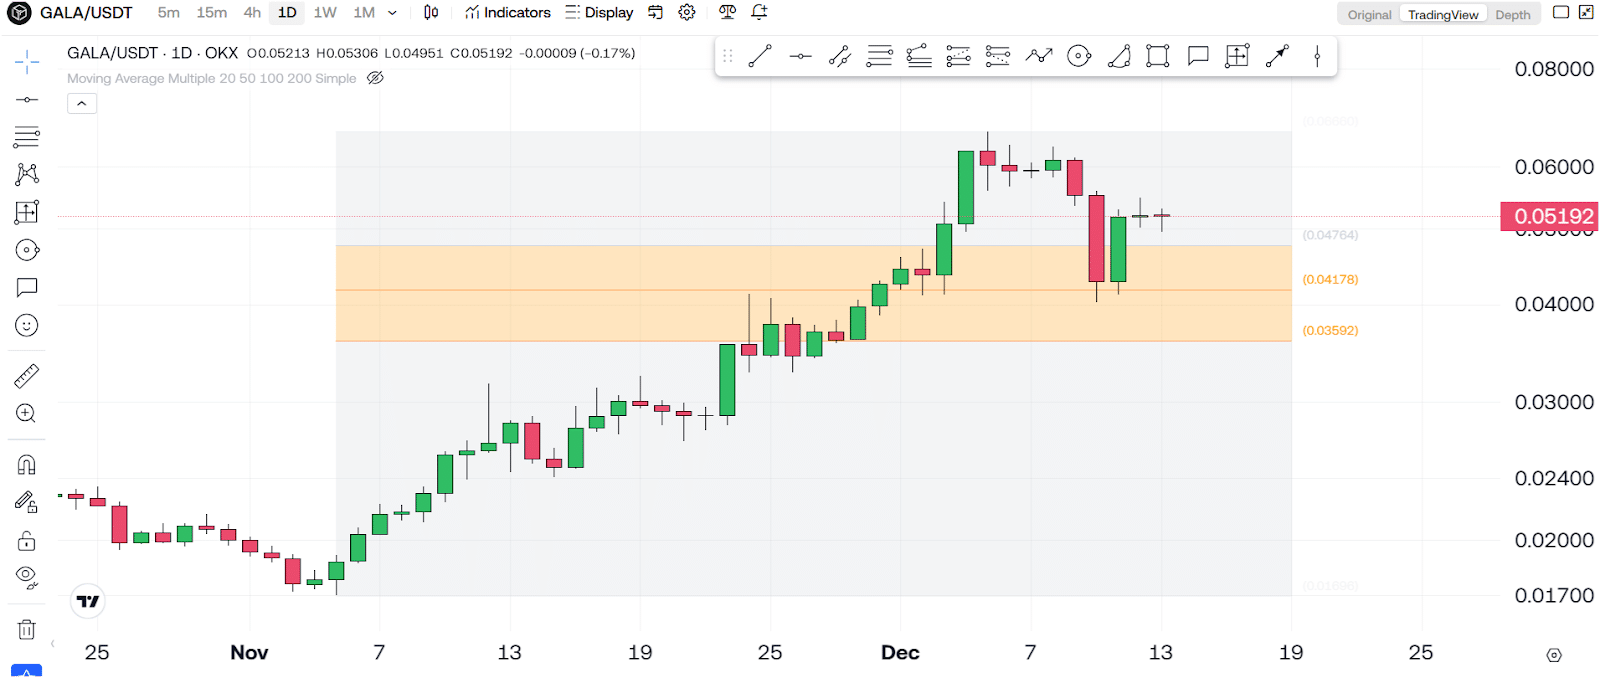Pick the price range tool in floating toolbar
The width and height of the screenshot is (1600, 678).
pyautogui.click(x=1237, y=56)
